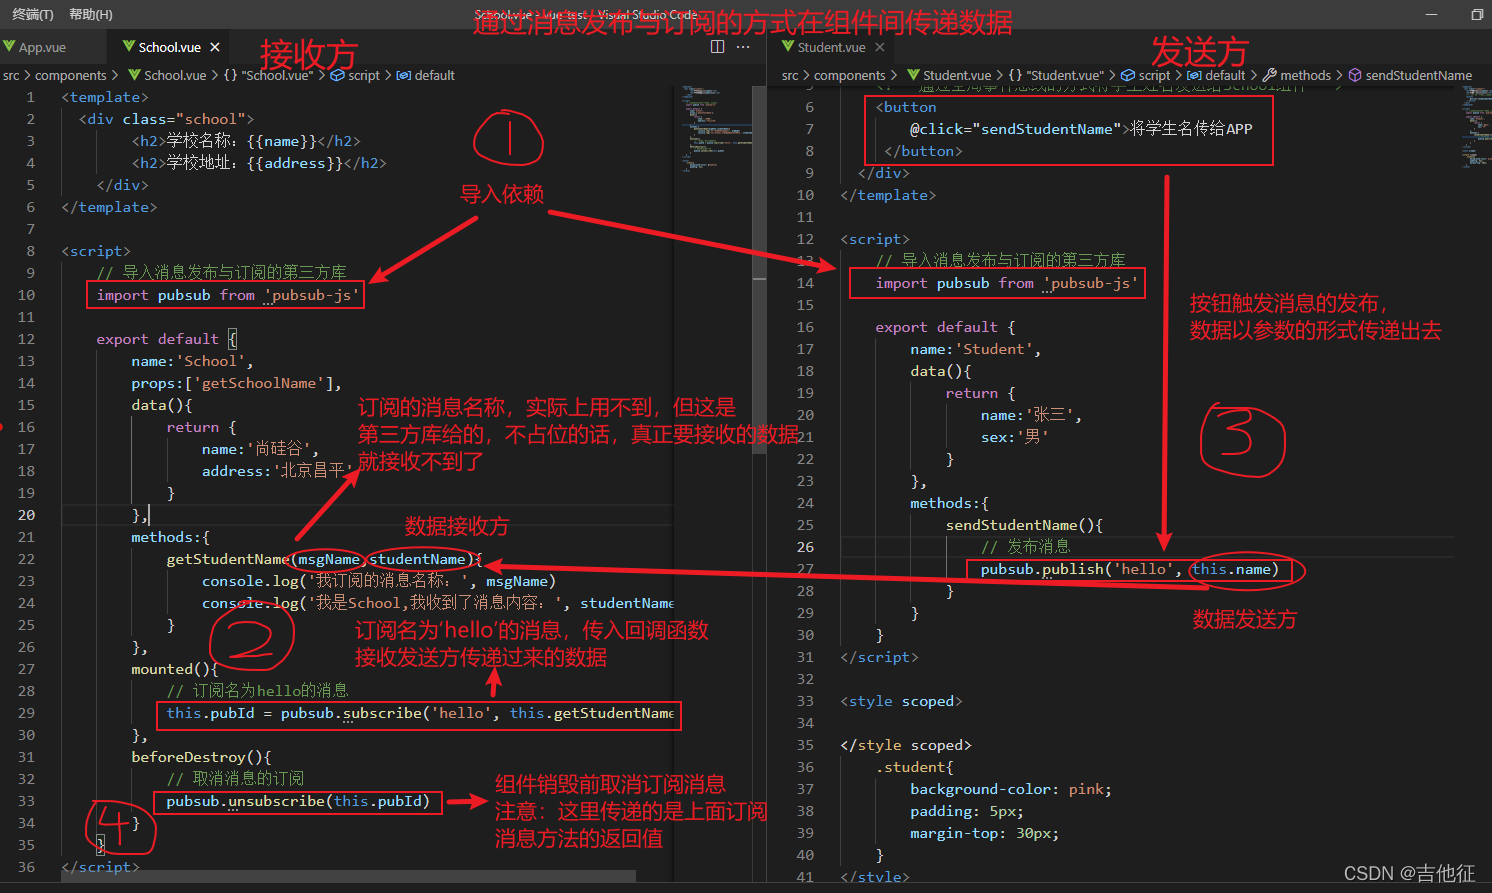Click the horizontal scrollbar under the School.vue editor
The height and width of the screenshot is (893, 1492).
(x=348, y=876)
